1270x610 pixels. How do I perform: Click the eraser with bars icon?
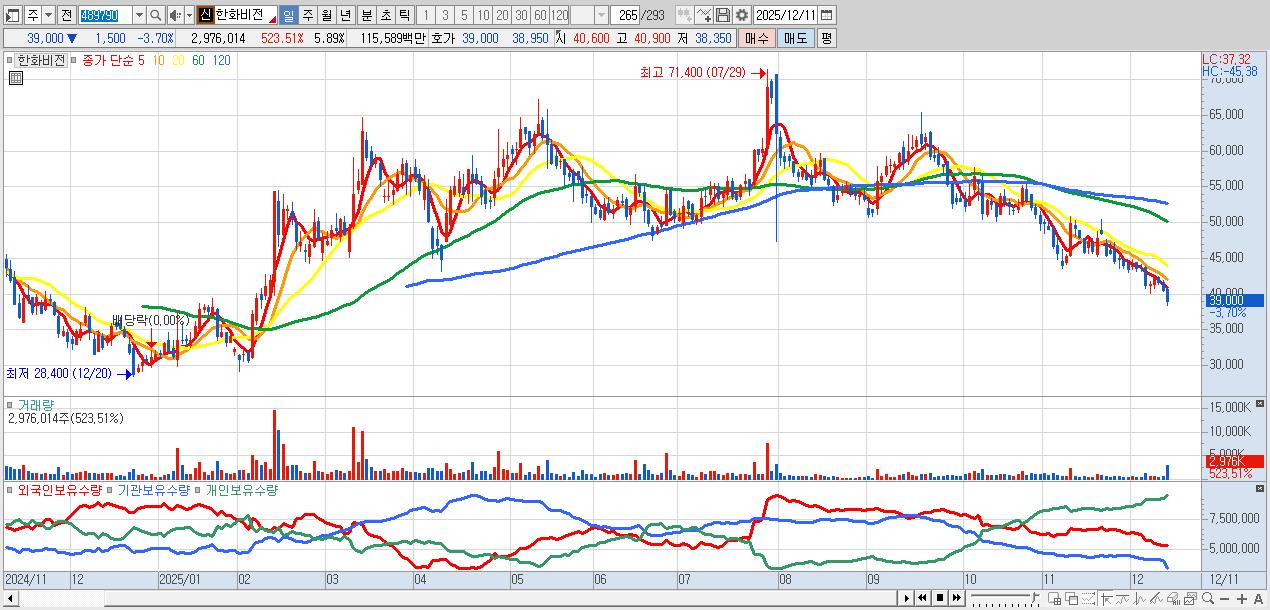(x=1173, y=599)
